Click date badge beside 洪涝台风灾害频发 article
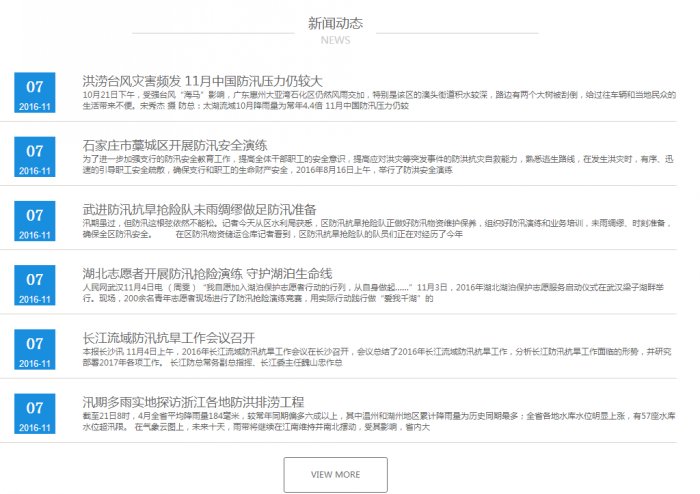This screenshot has width=700, height=494. pyautogui.click(x=35, y=93)
